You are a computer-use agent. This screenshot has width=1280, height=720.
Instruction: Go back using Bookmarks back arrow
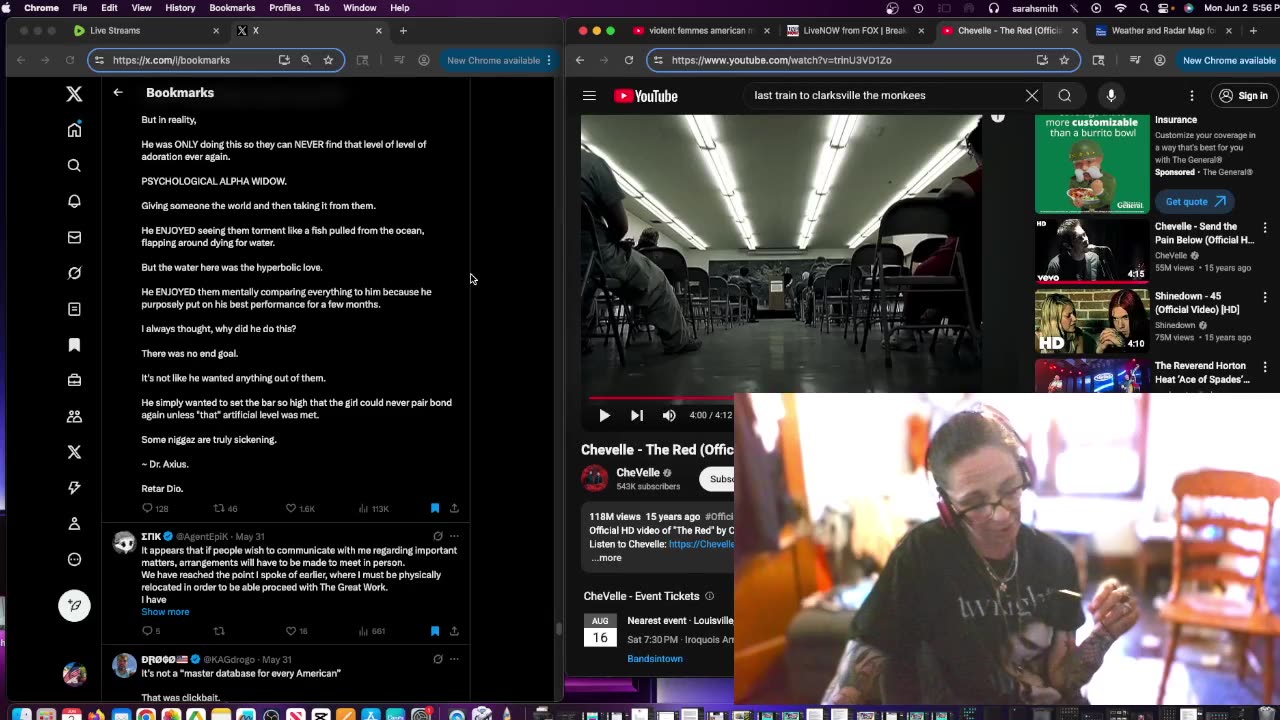pos(118,93)
